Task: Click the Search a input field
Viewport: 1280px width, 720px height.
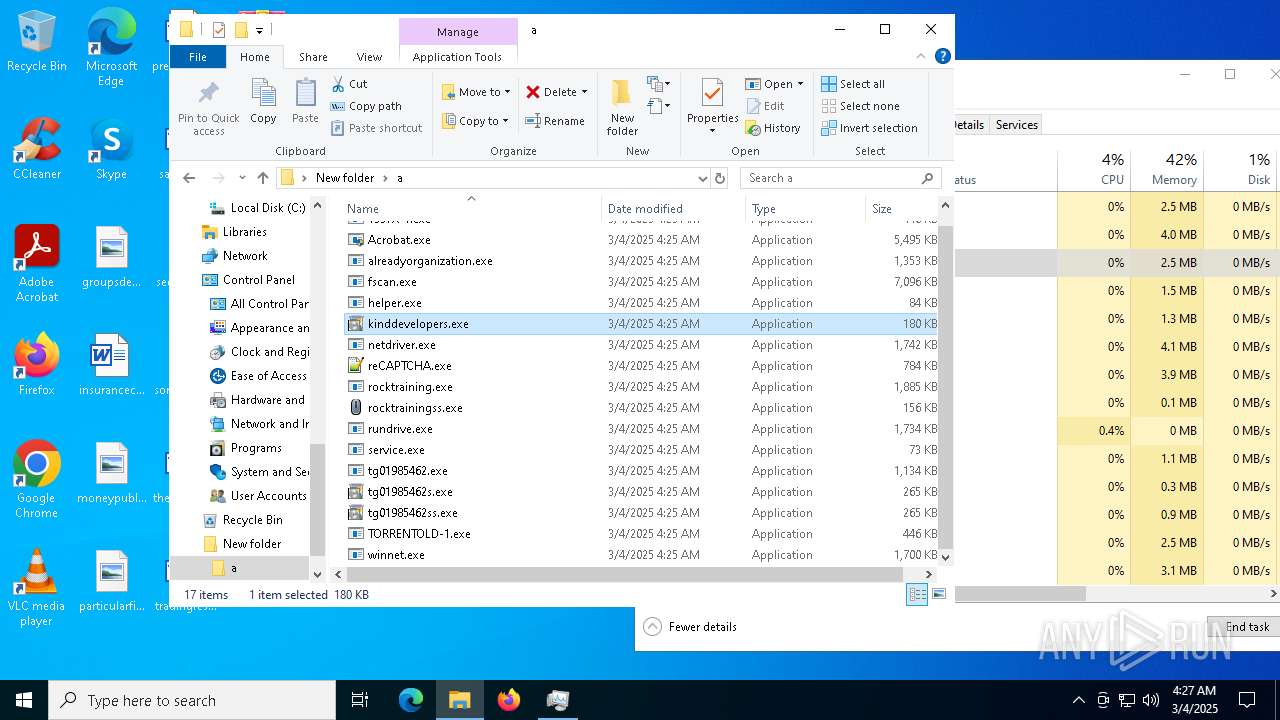Action: (x=840, y=178)
